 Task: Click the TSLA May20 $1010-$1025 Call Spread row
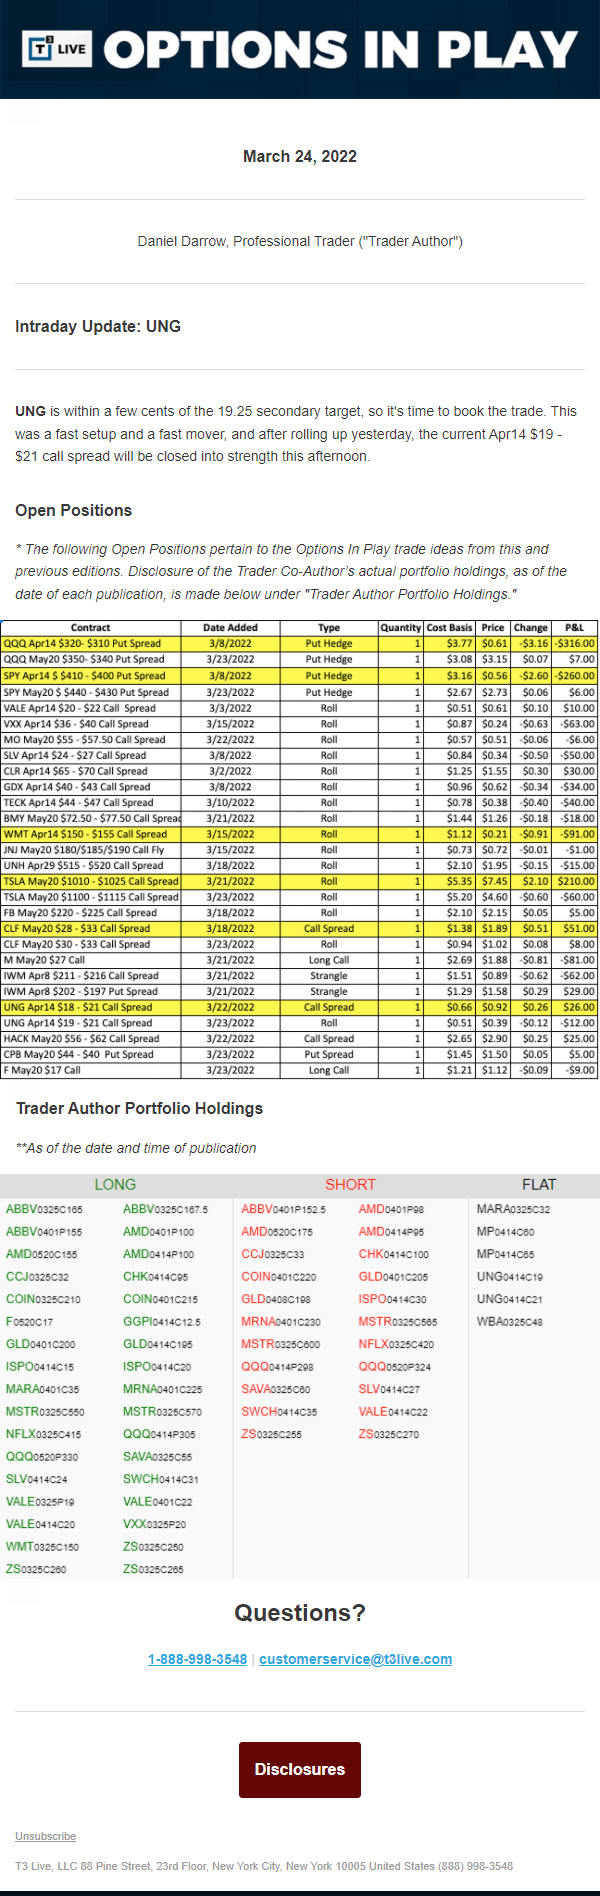(x=90, y=882)
